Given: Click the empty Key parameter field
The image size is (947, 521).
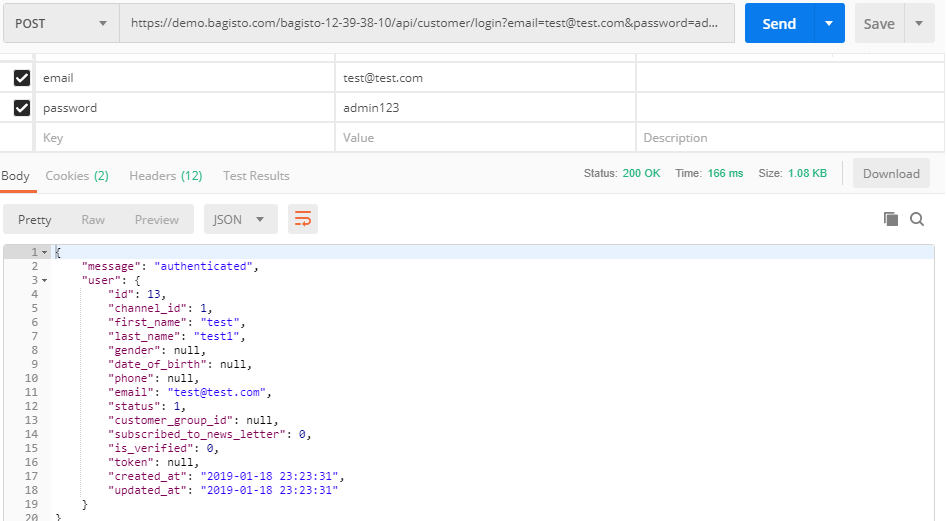Looking at the screenshot, I should (185, 138).
